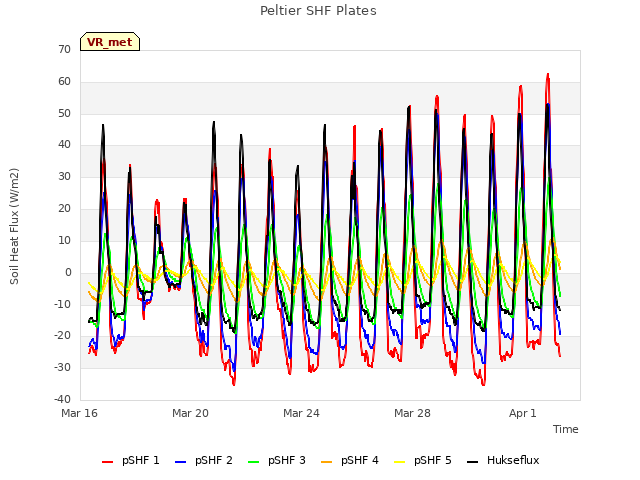This screenshot has height=480, width=640.
Task: Click the -20 y-axis tick label
Action: point(63,336)
